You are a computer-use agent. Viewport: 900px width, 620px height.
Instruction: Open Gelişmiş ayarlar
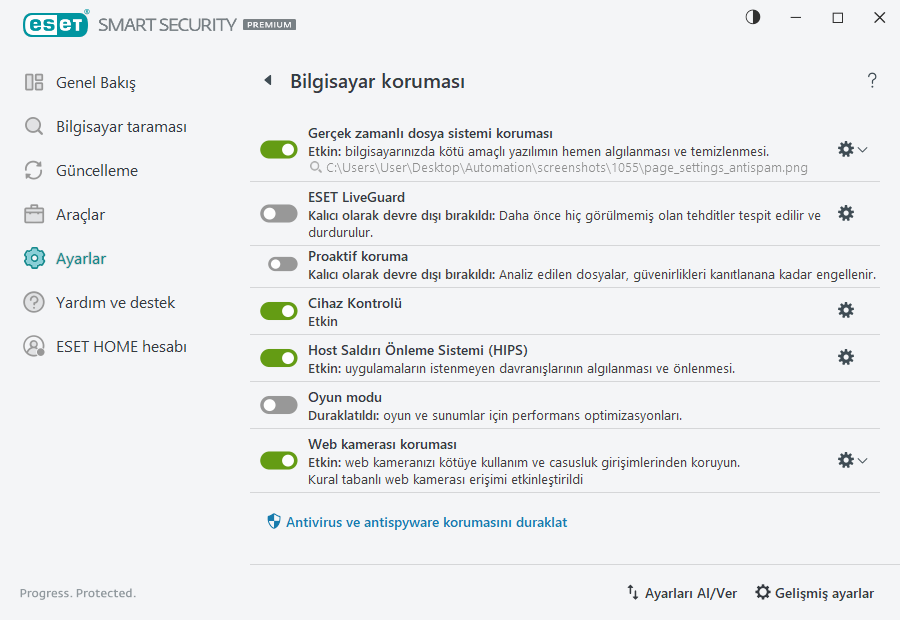pyautogui.click(x=814, y=593)
